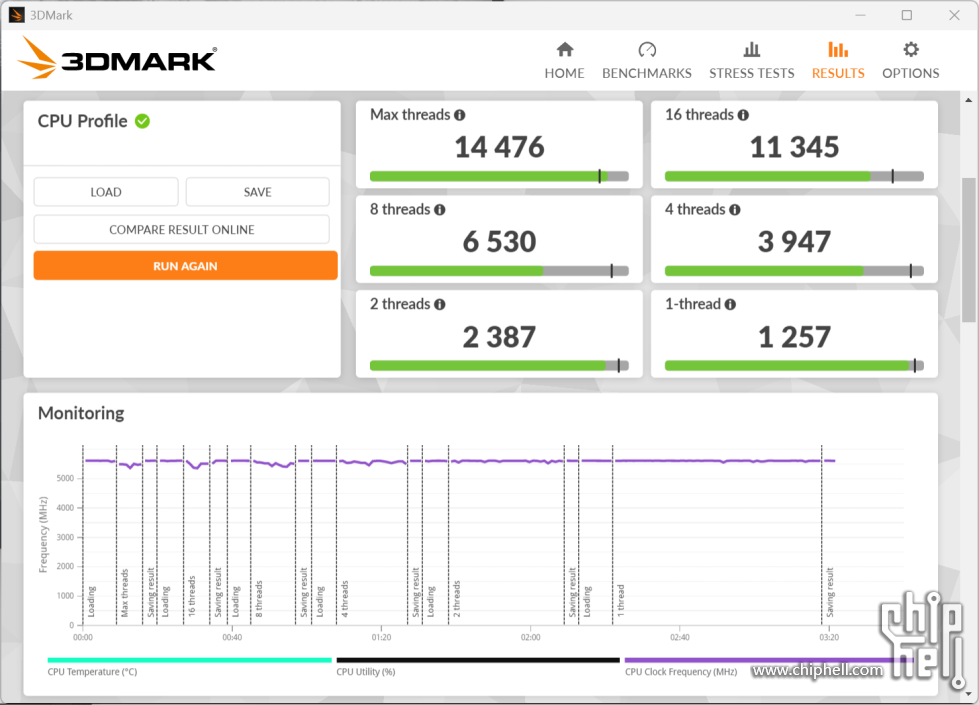Click the 8 threads score 6 530
This screenshot has width=979, height=705.
(499, 242)
